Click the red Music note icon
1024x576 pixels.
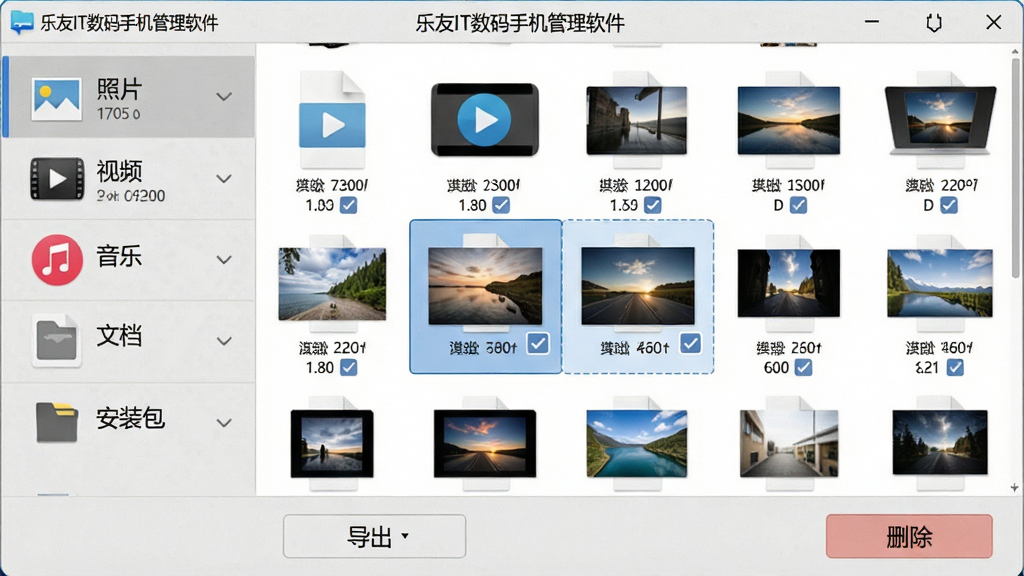point(57,259)
